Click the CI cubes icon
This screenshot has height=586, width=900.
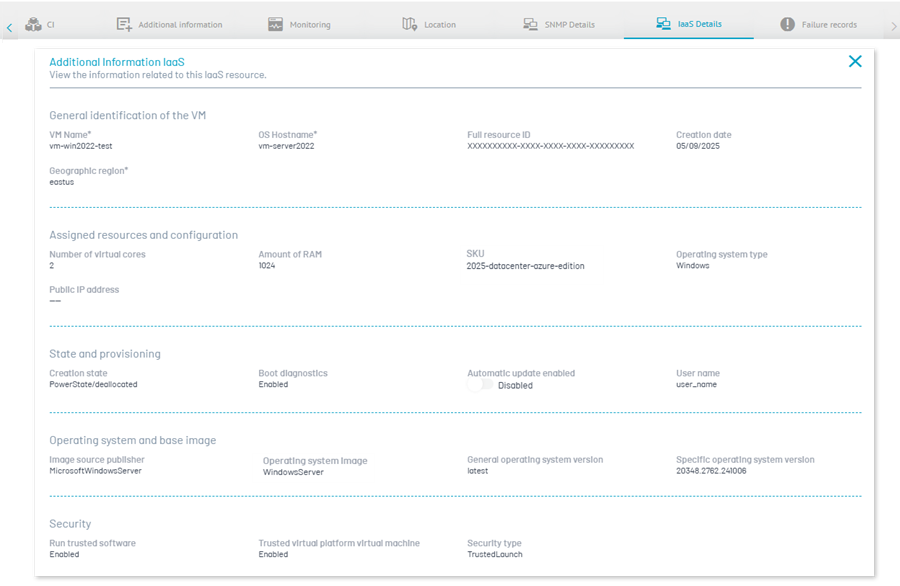tap(33, 24)
